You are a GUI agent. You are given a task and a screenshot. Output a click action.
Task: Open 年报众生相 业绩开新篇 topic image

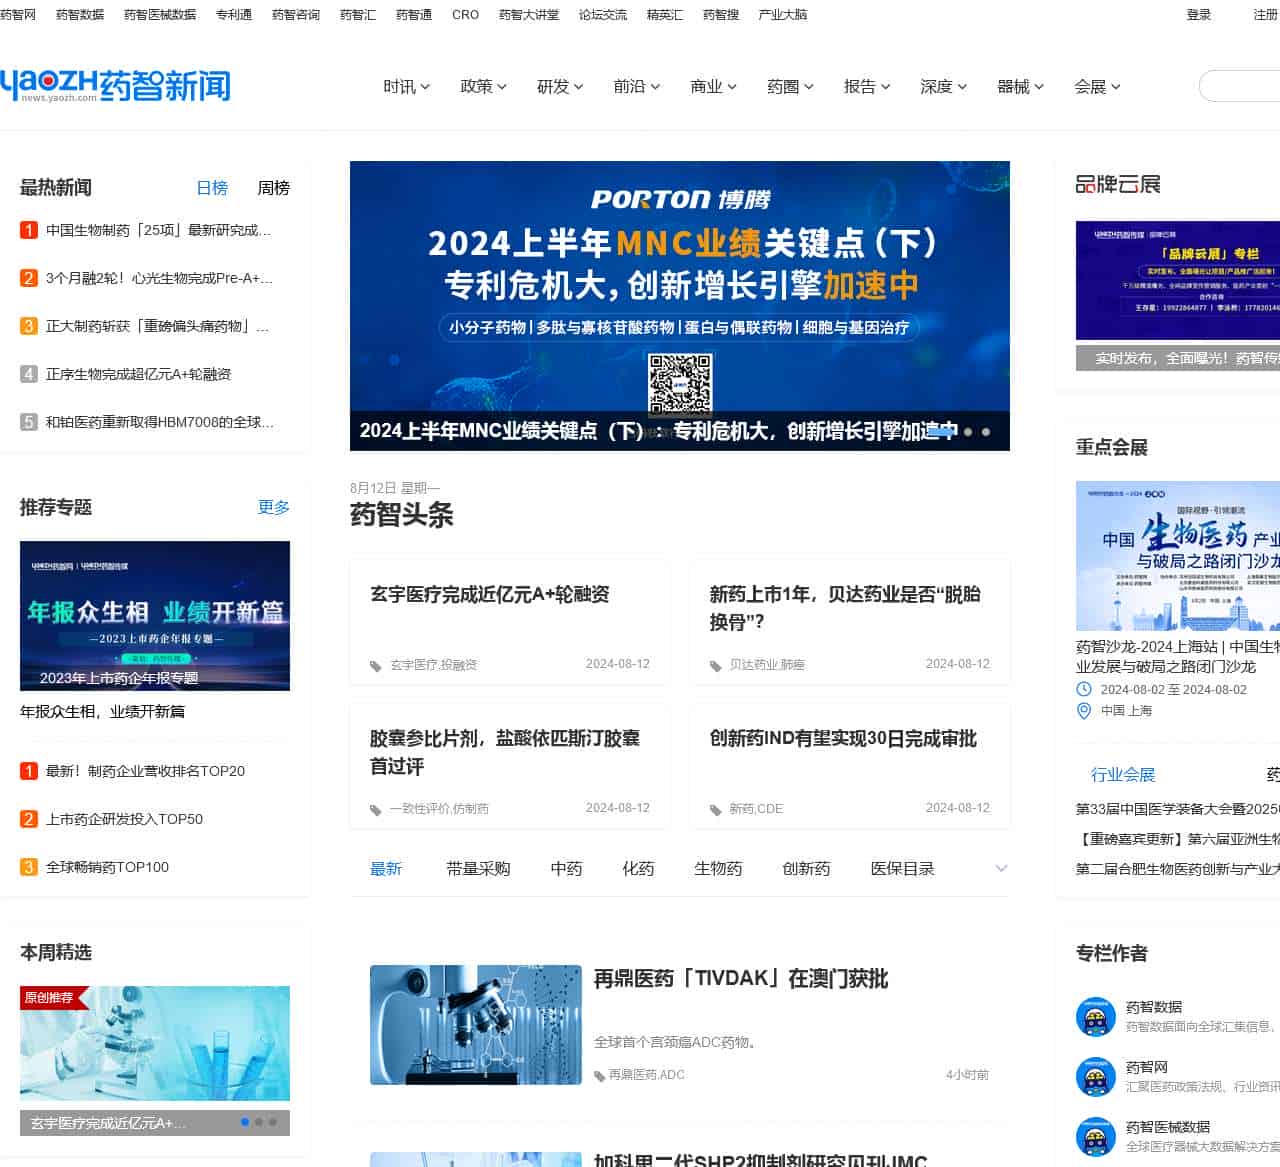[155, 616]
